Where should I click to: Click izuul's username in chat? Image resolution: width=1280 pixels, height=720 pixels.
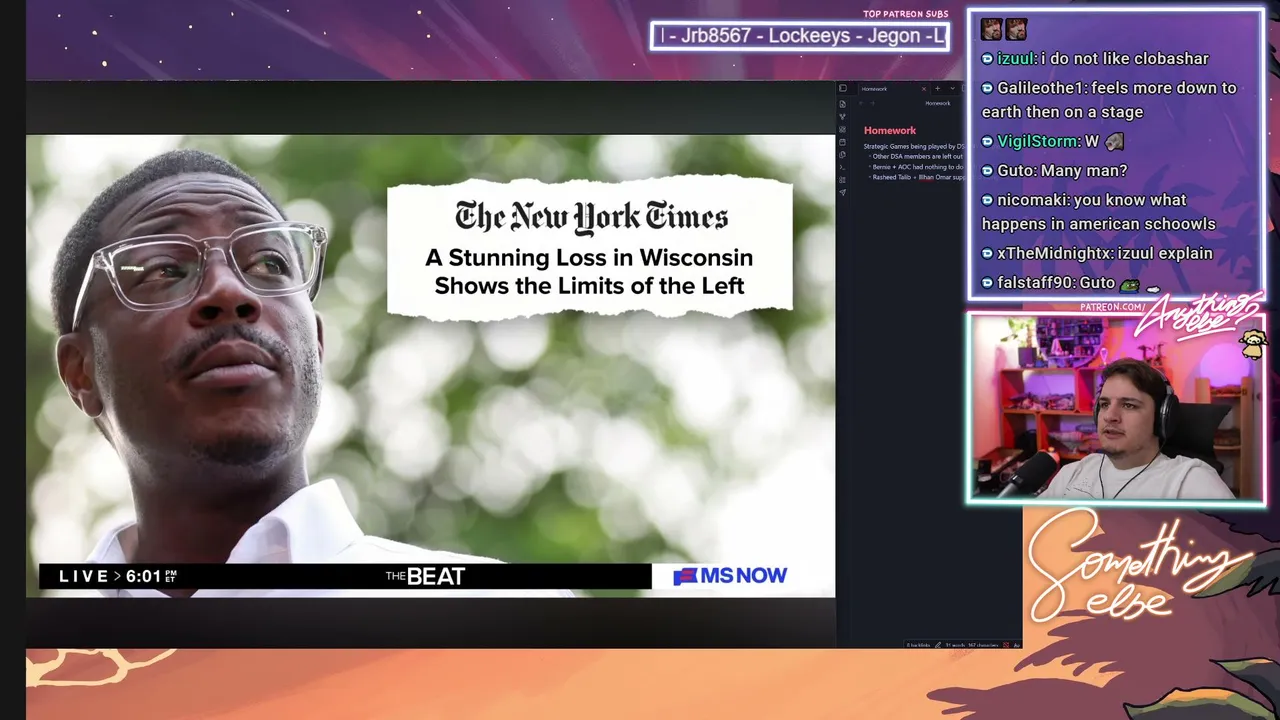(1016, 59)
